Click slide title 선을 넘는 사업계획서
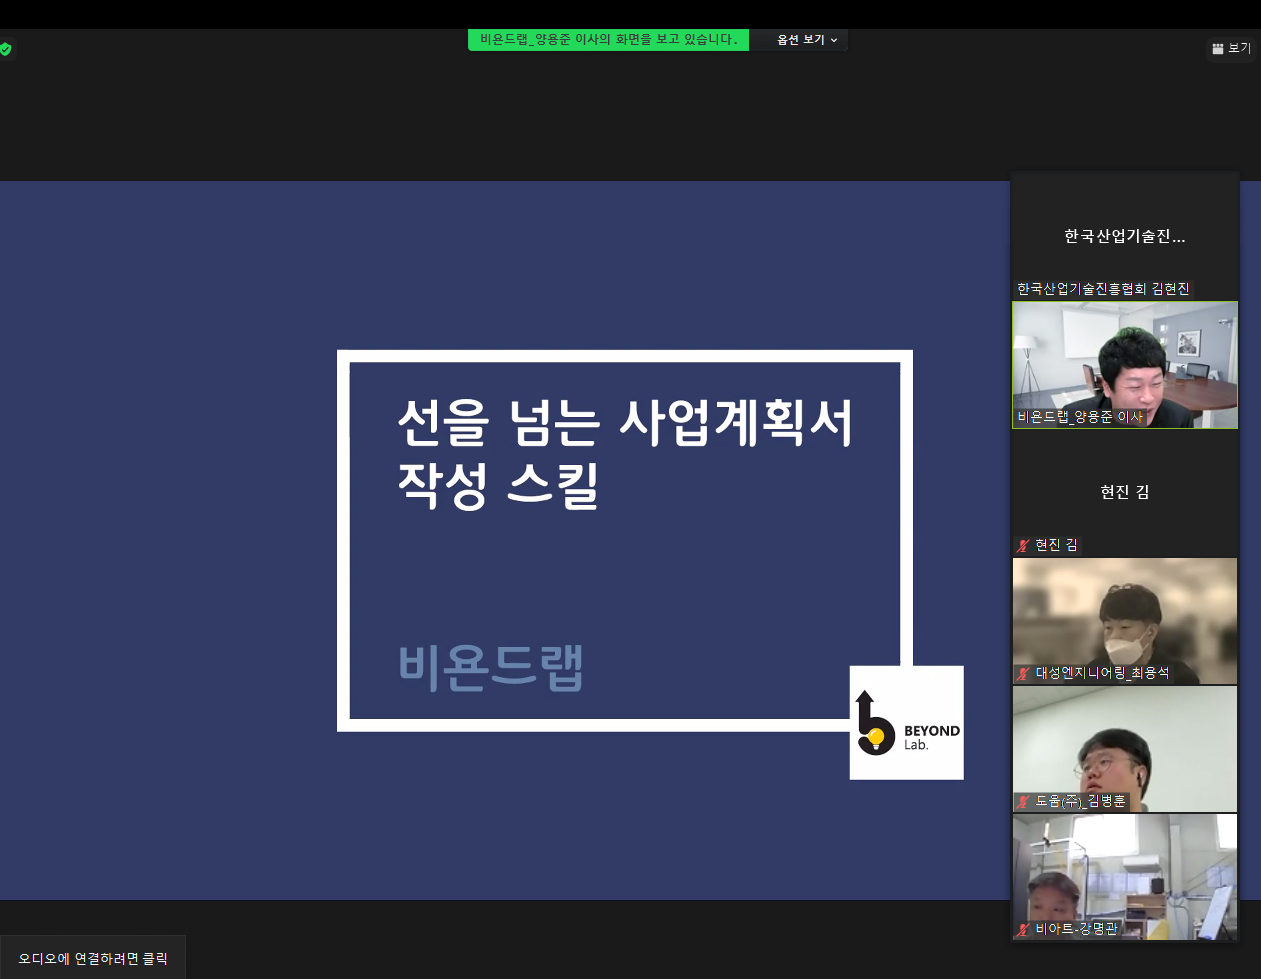Viewport: 1261px width, 979px height. (625, 422)
